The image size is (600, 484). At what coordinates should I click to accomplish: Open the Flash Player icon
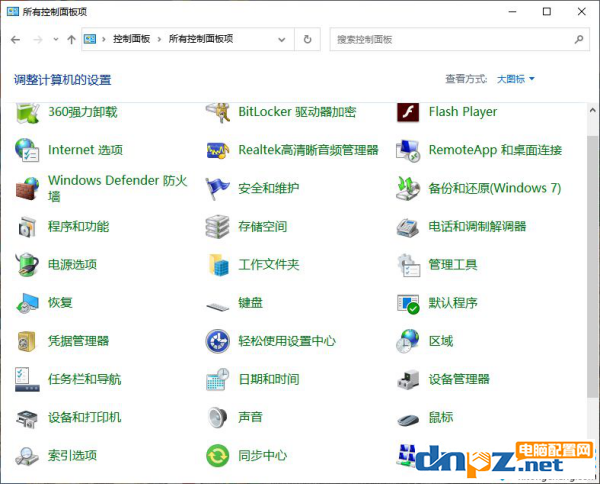pyautogui.click(x=408, y=112)
